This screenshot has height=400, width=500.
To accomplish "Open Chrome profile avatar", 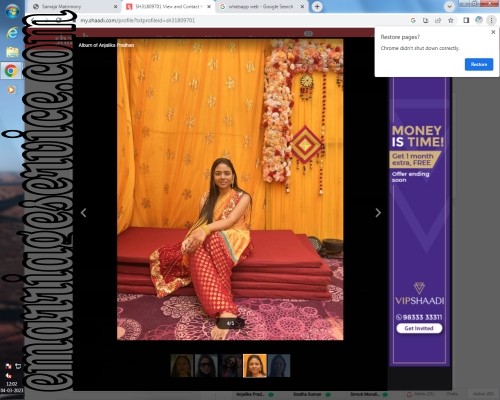I will 479,20.
